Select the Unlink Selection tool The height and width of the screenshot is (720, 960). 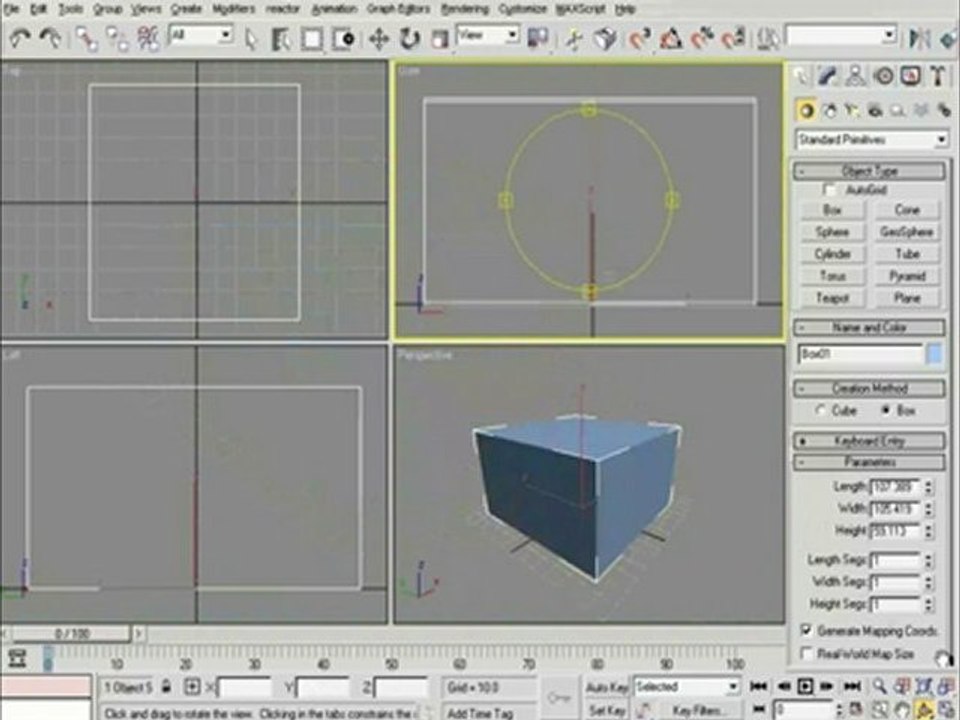pos(116,39)
